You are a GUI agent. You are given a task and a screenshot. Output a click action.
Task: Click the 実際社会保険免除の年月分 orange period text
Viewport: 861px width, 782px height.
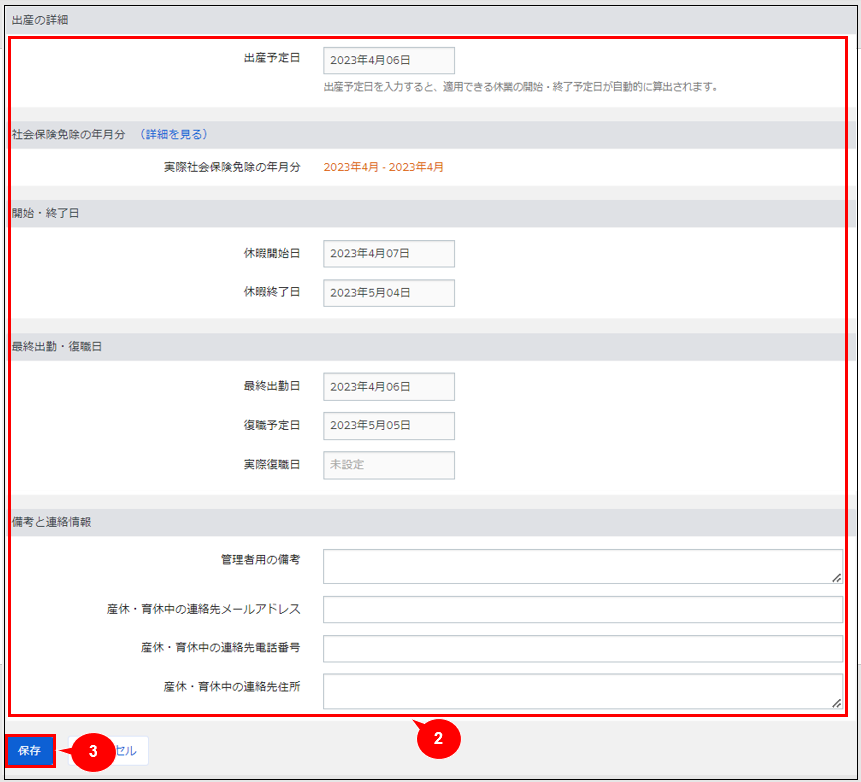[x=383, y=168]
